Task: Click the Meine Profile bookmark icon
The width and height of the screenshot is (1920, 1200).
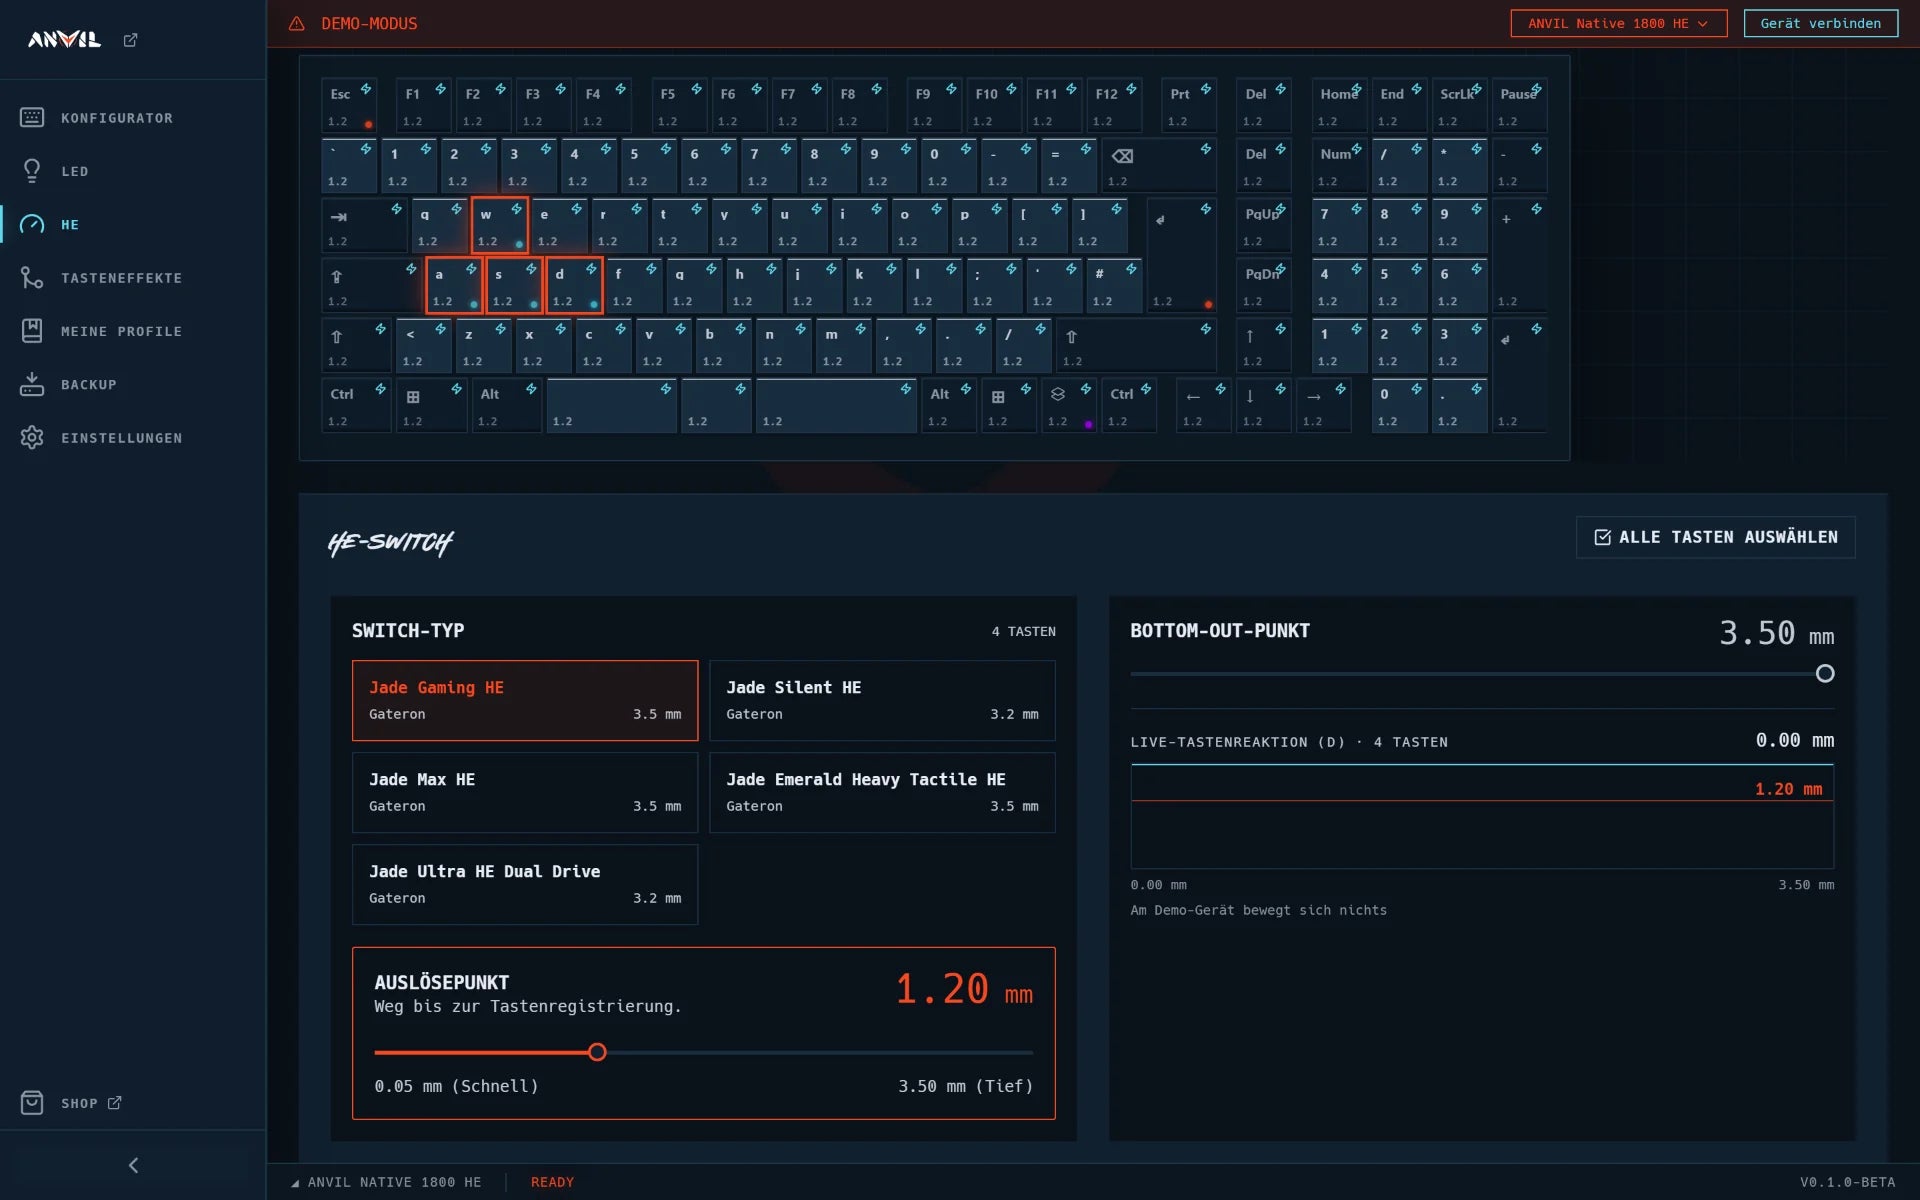Action: tap(32, 331)
